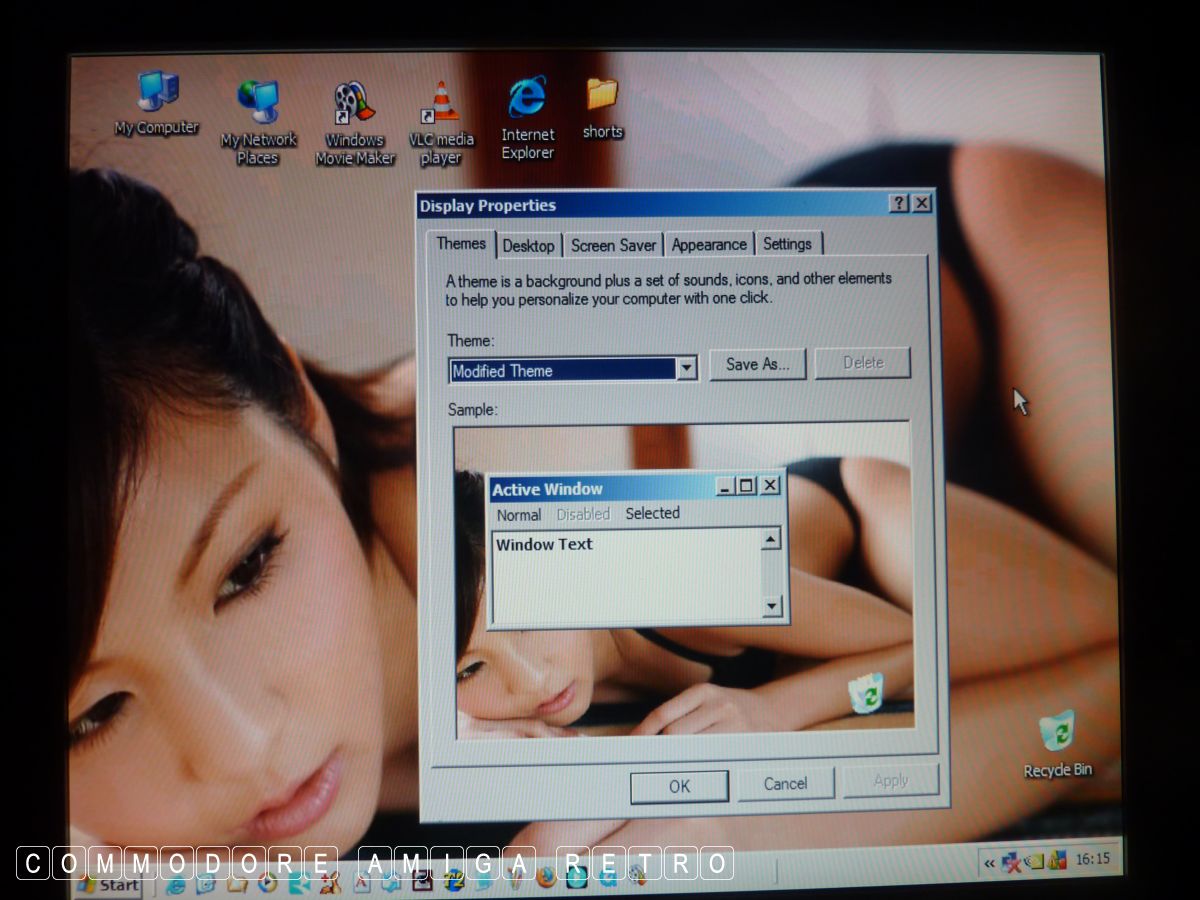Open the Settings tab
The width and height of the screenshot is (1200, 900).
coord(787,244)
